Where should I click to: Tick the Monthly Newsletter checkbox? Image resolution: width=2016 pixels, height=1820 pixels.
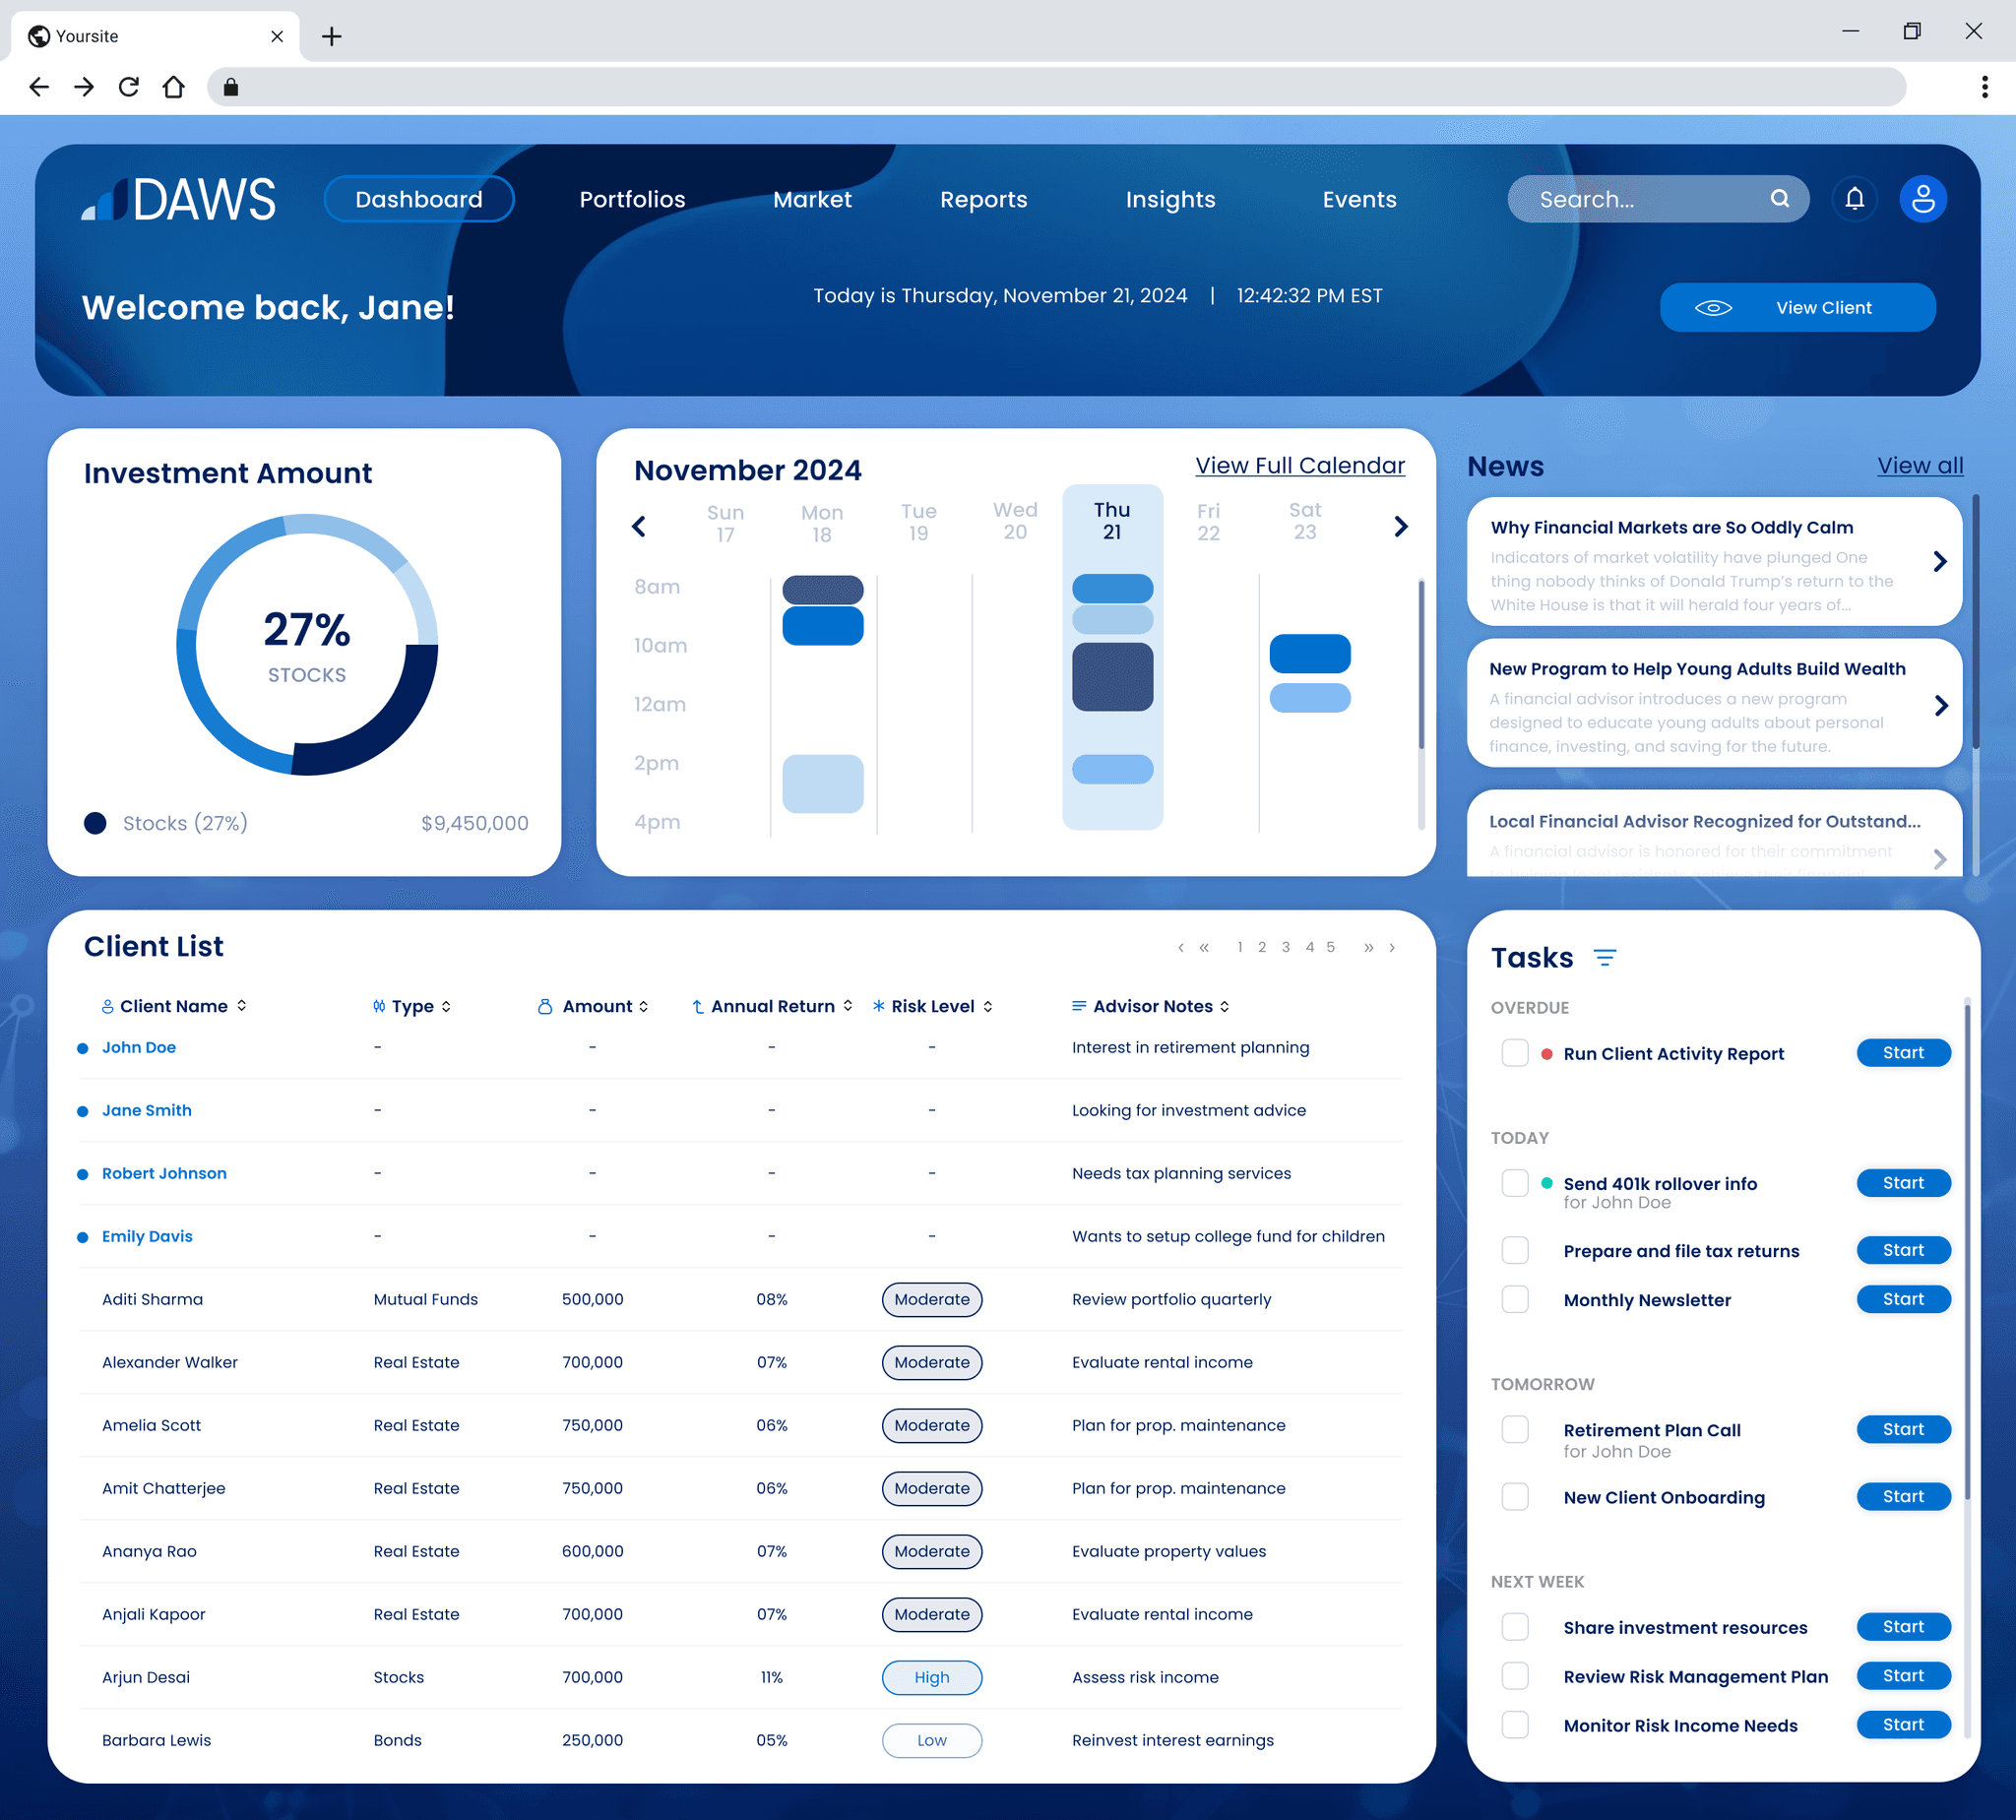[x=1514, y=1299]
